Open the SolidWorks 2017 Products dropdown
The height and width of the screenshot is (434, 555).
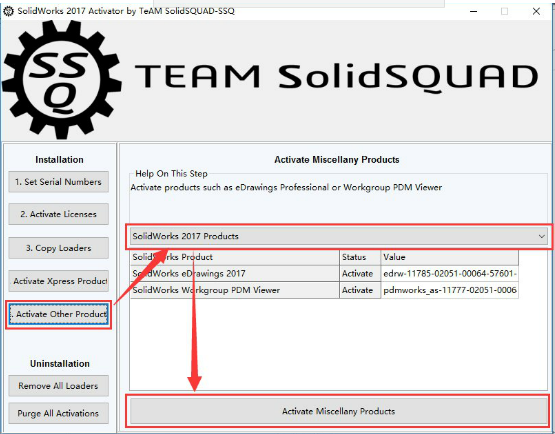339,236
